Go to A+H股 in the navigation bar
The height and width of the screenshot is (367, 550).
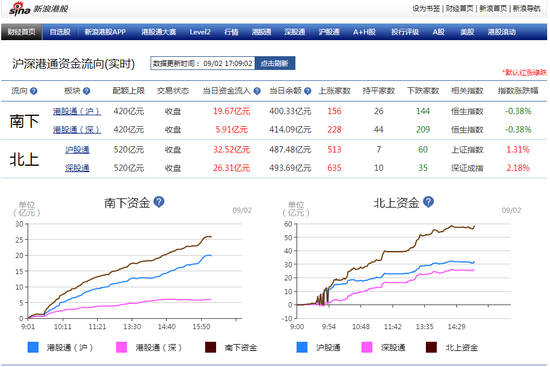click(364, 32)
